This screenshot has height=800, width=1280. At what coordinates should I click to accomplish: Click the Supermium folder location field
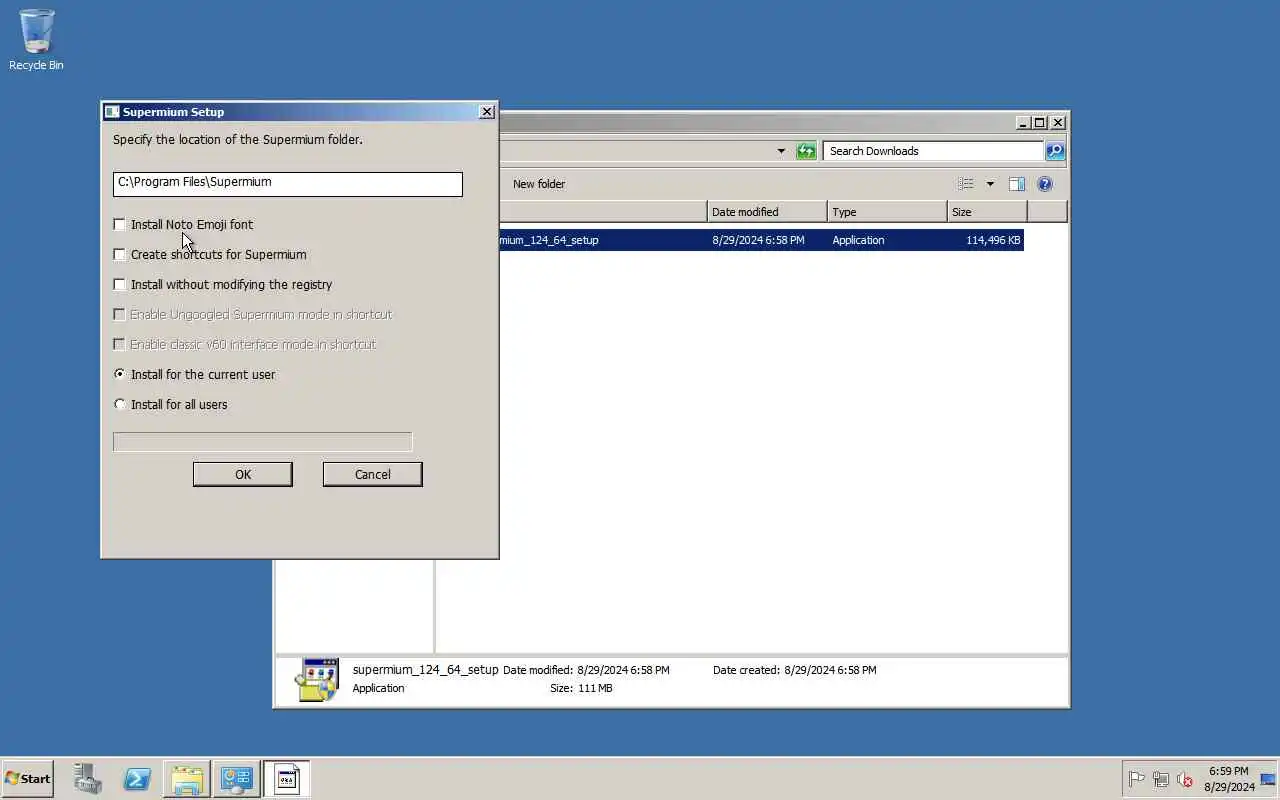pos(288,184)
